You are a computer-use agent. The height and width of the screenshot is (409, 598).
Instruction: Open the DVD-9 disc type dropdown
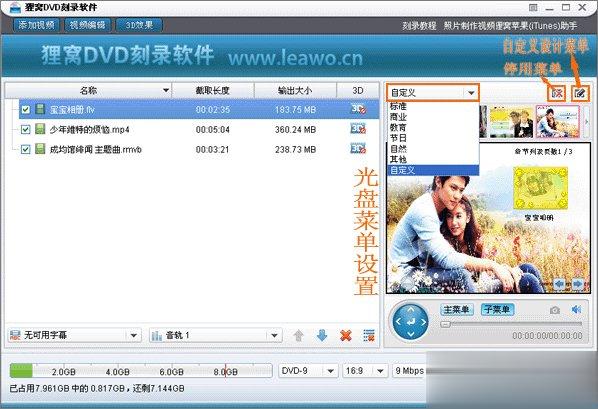coord(308,371)
